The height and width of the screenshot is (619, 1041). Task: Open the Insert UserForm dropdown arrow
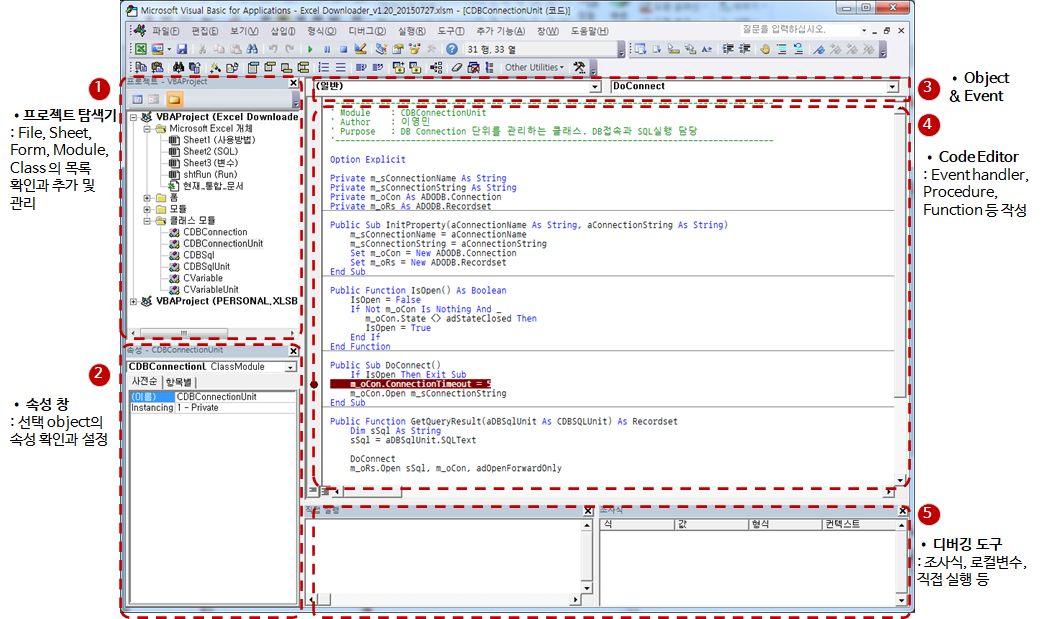(169, 49)
